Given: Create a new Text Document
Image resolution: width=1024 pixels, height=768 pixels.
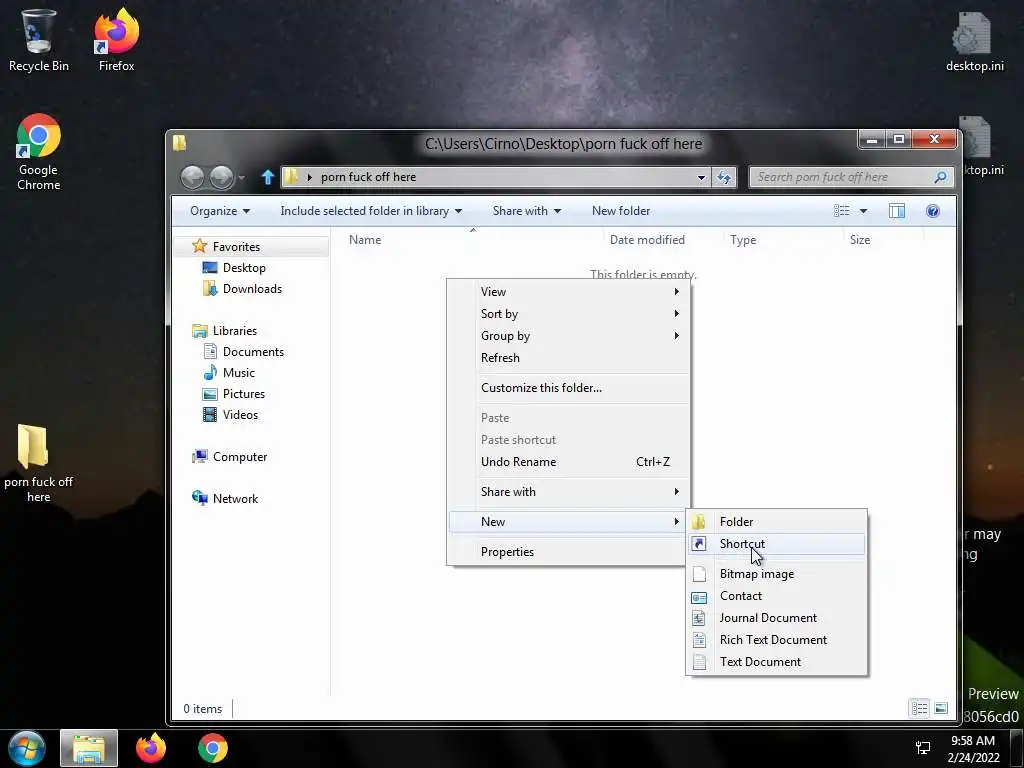Looking at the screenshot, I should pyautogui.click(x=776, y=662).
